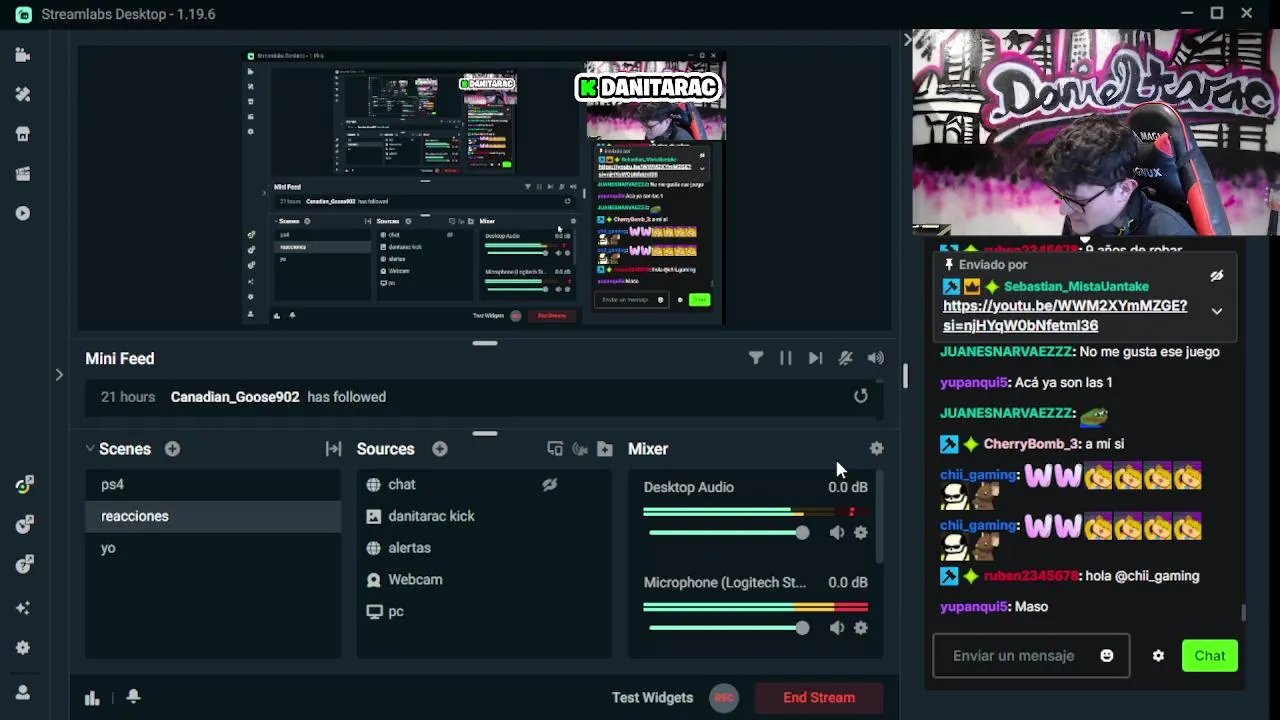Open chat settings gear icon
Viewport: 1280px width, 720px height.
[x=1158, y=656]
